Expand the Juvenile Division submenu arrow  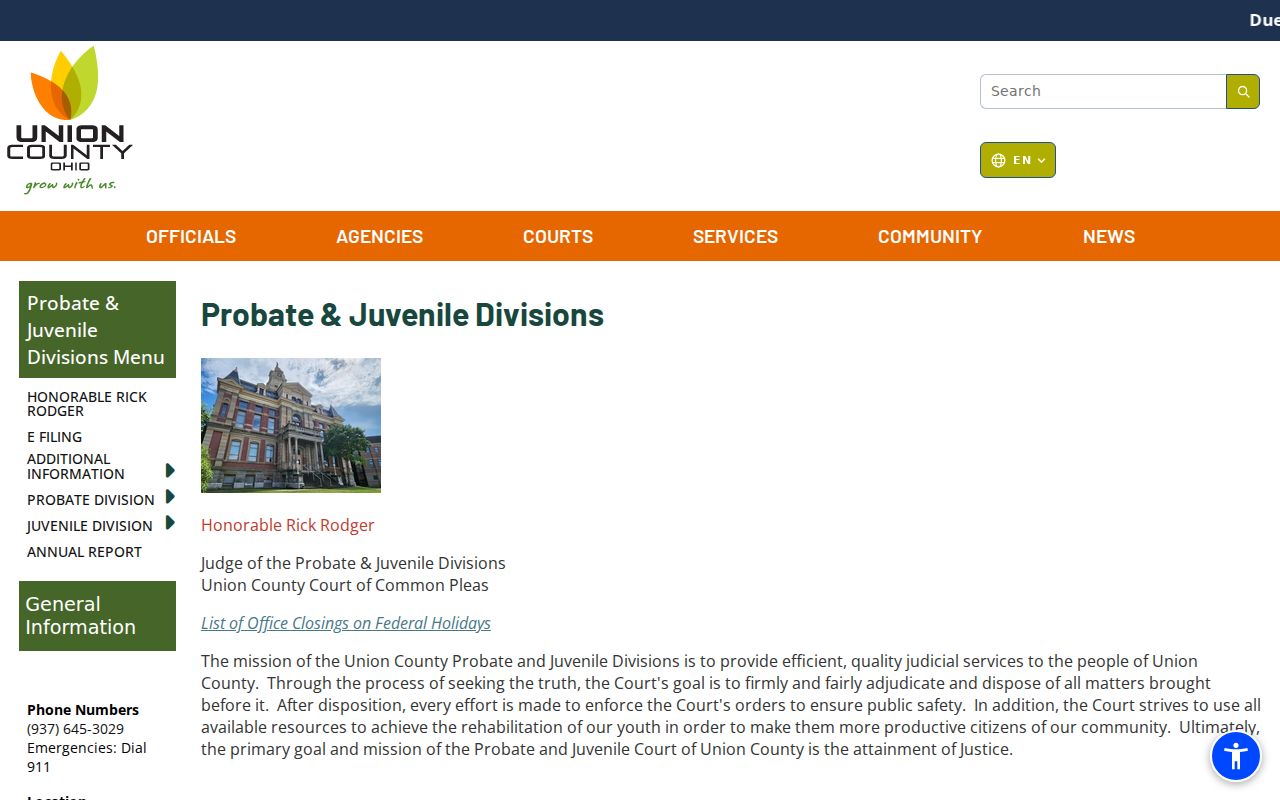point(170,523)
